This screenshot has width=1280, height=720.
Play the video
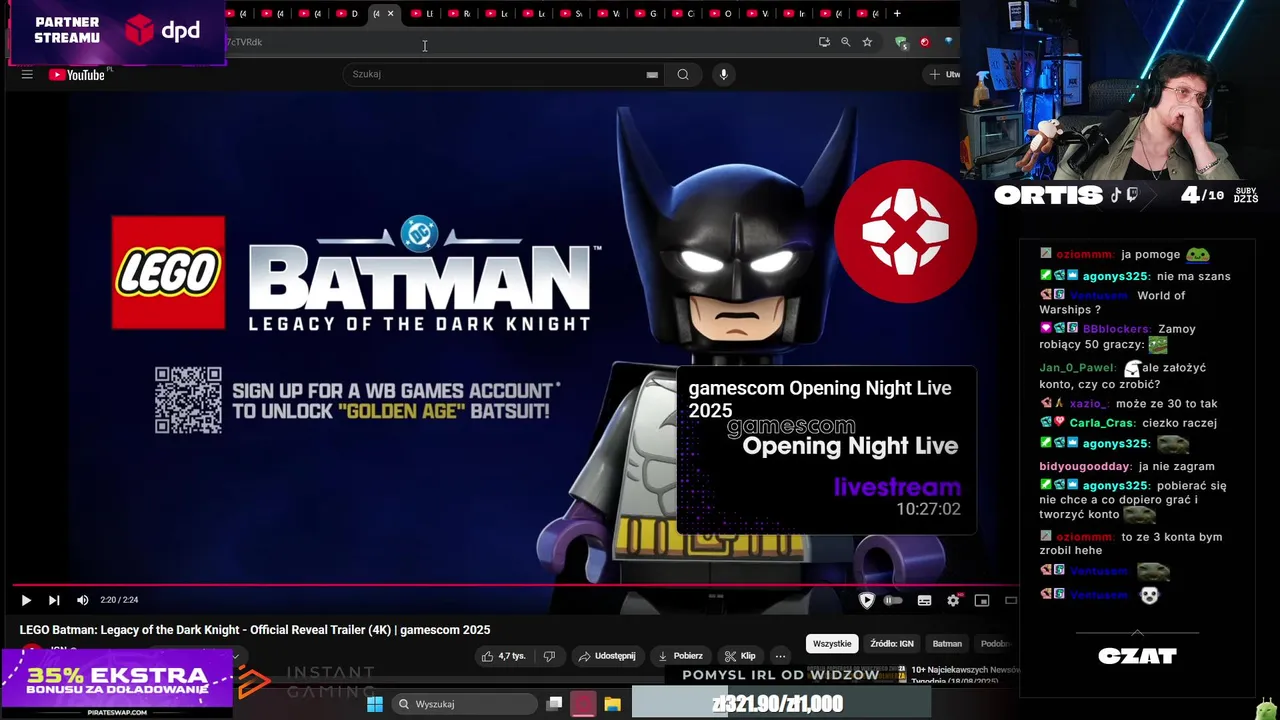[26, 600]
